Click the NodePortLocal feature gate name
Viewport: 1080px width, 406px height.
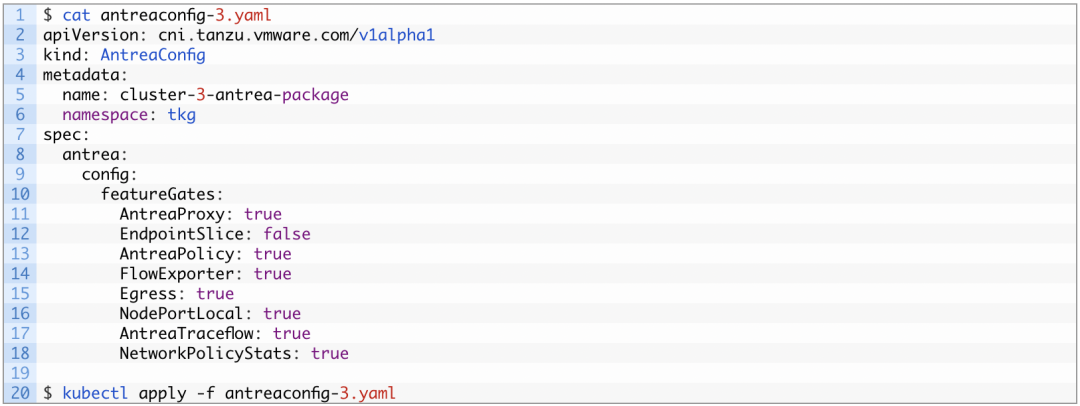click(x=186, y=314)
